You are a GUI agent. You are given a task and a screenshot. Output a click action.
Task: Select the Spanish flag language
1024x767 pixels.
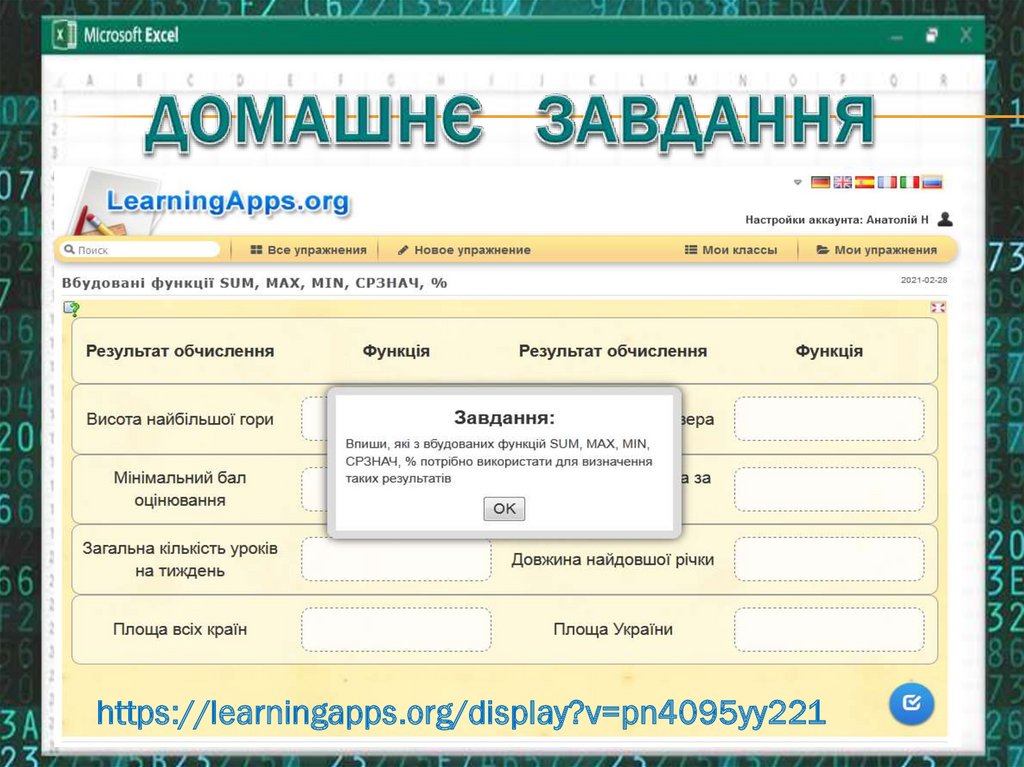865,182
